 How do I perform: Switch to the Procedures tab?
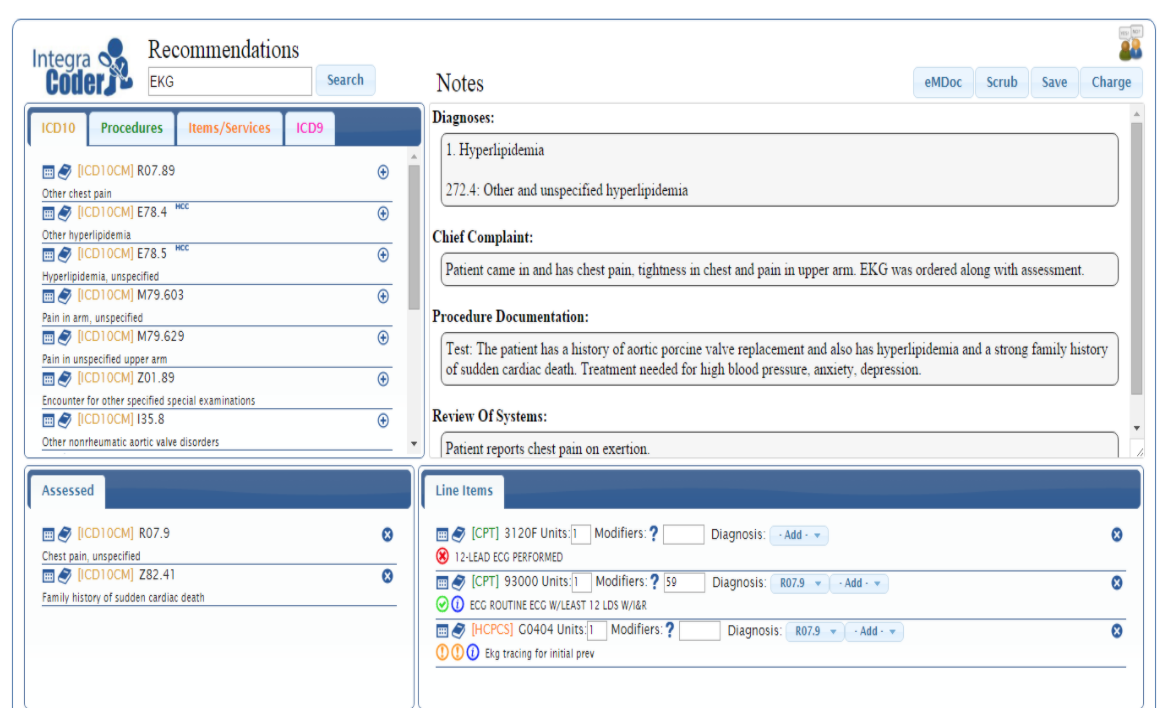(131, 128)
